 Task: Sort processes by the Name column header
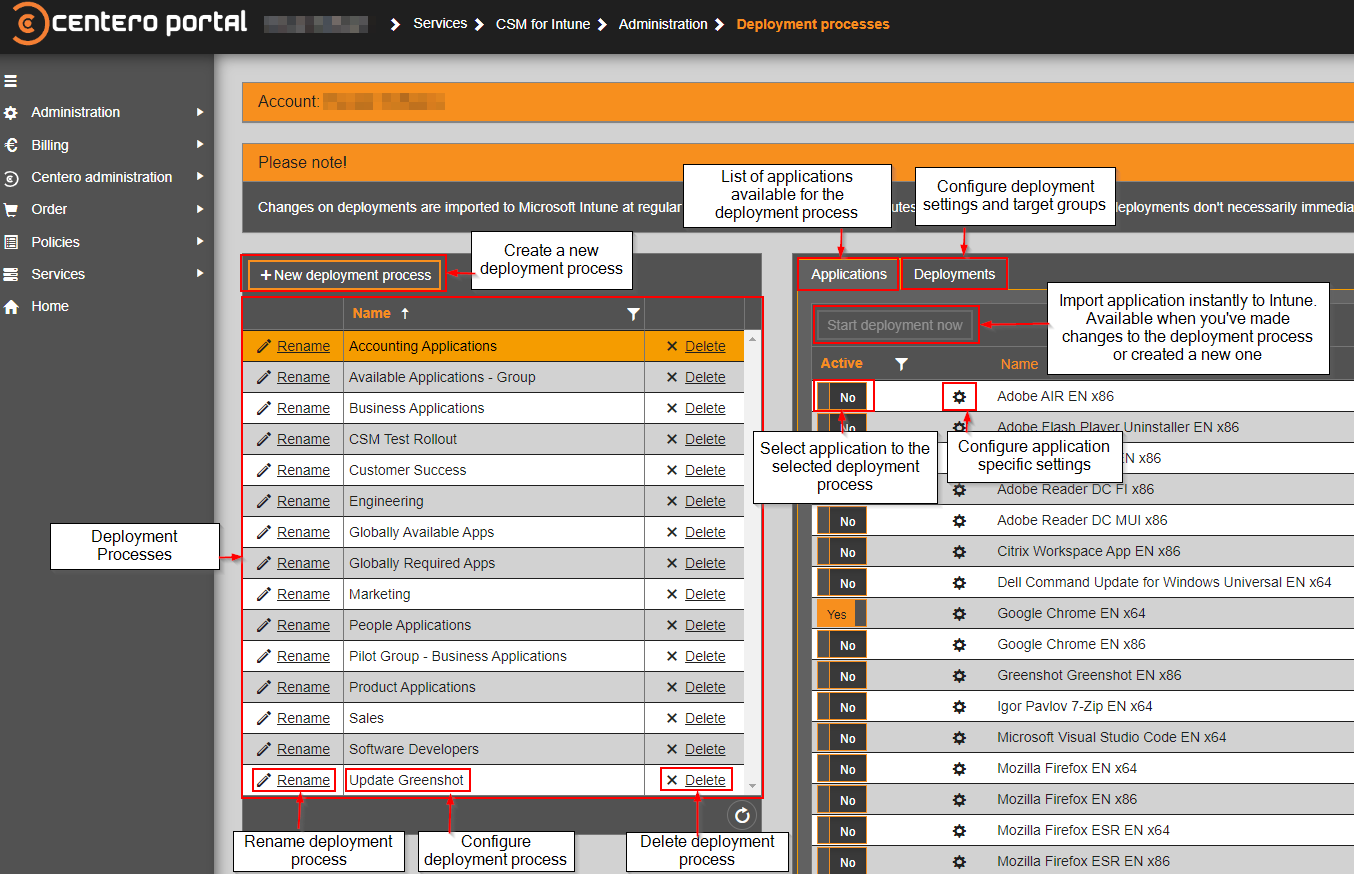371,313
